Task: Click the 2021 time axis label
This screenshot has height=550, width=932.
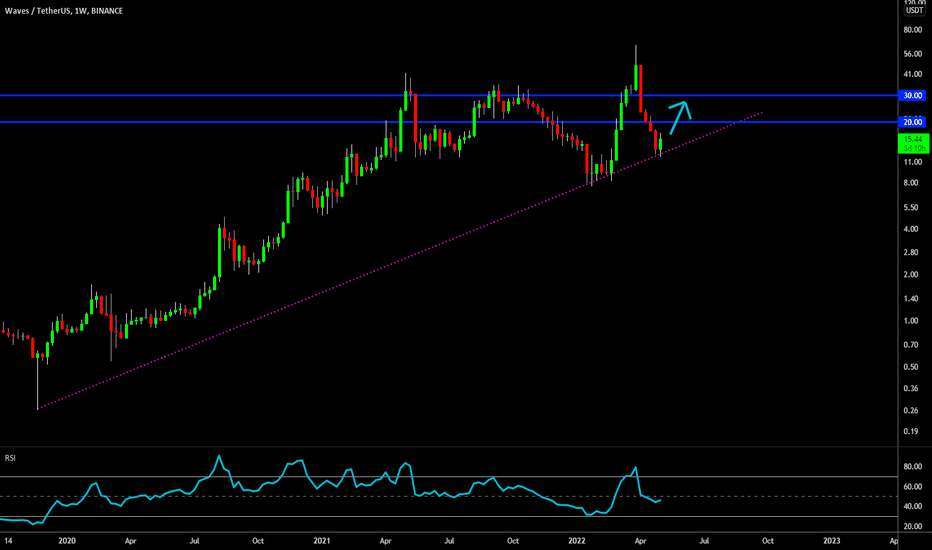Action: pos(322,540)
